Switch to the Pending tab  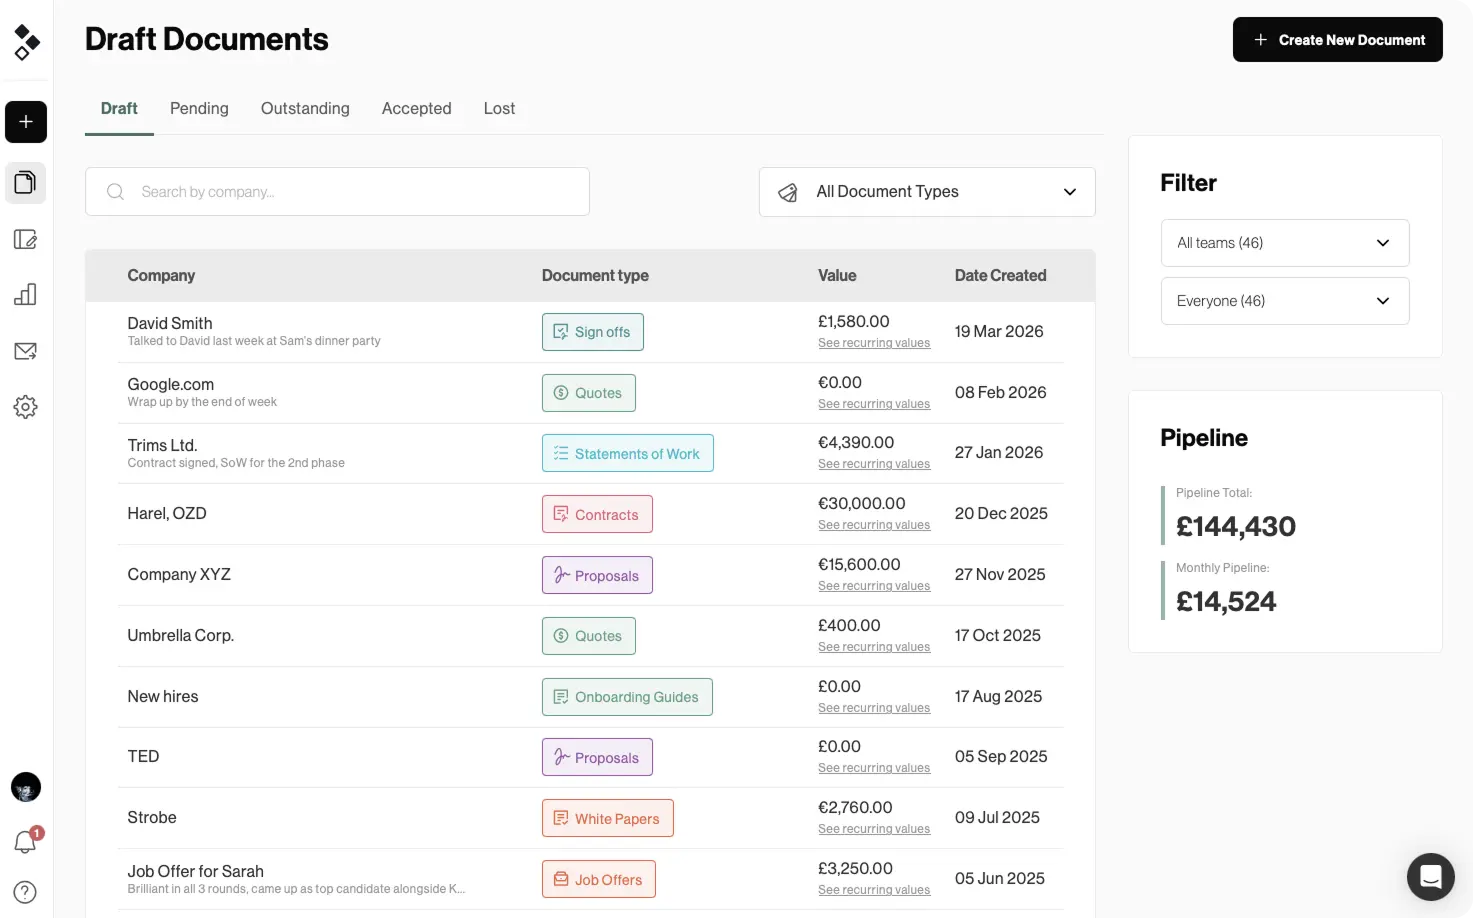point(199,109)
